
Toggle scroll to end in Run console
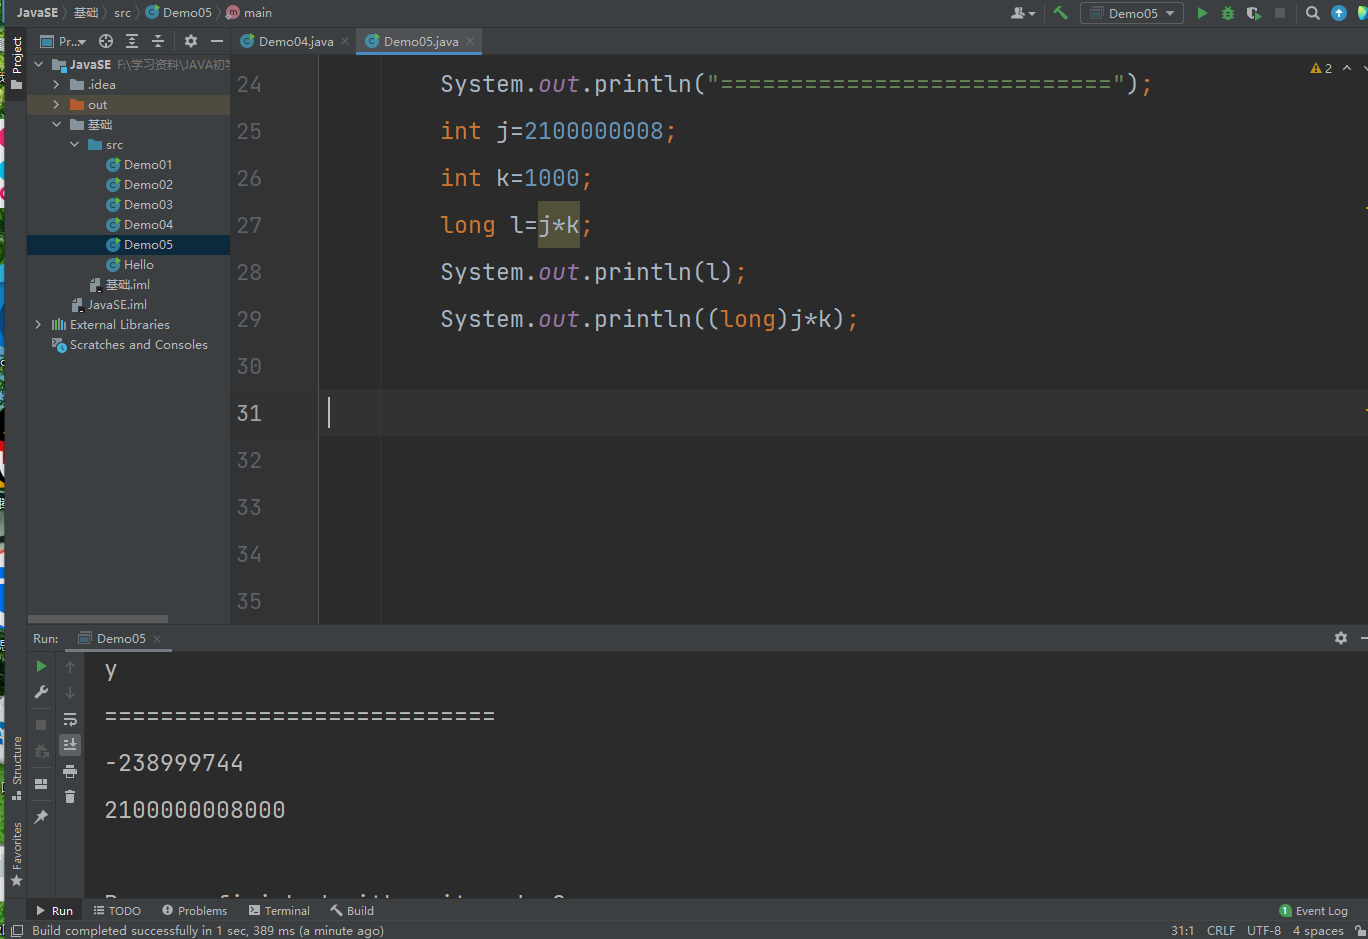pos(70,745)
